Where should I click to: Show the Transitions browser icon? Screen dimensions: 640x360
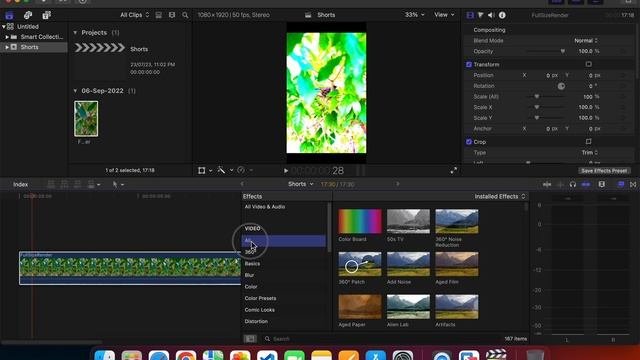coord(633,184)
